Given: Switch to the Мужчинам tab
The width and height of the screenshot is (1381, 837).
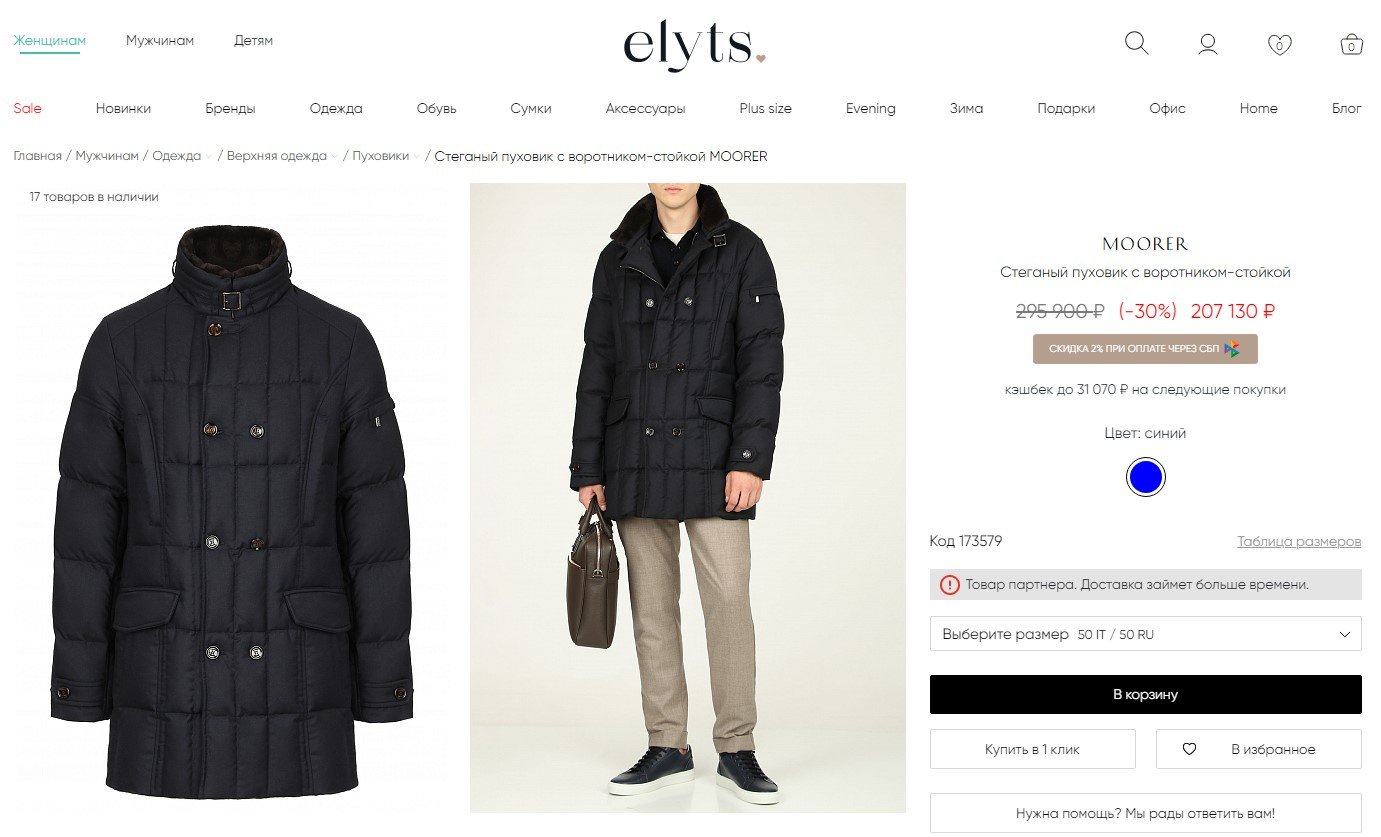Looking at the screenshot, I should tap(160, 41).
